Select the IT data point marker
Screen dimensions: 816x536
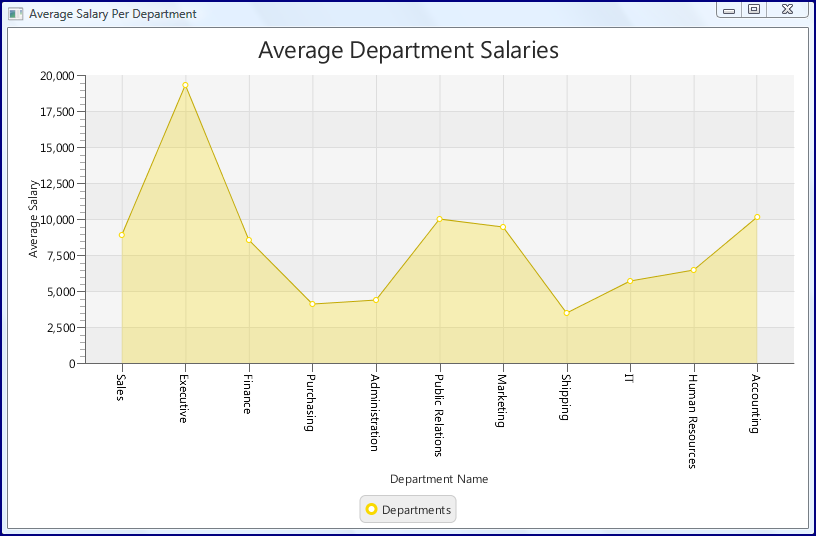pyautogui.click(x=630, y=281)
